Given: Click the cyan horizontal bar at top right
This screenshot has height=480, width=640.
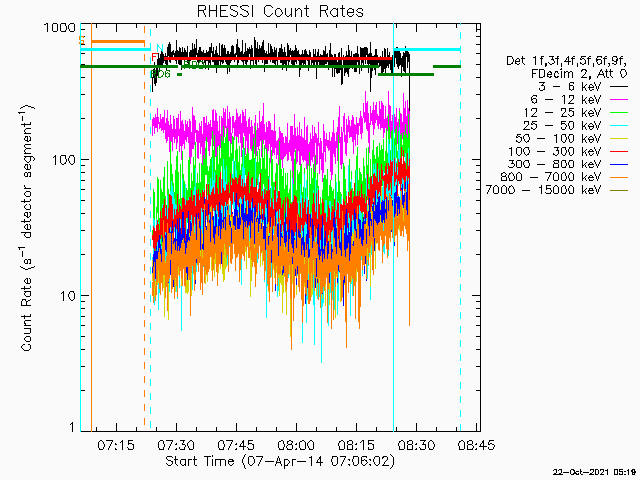Looking at the screenshot, I should pos(427,49).
